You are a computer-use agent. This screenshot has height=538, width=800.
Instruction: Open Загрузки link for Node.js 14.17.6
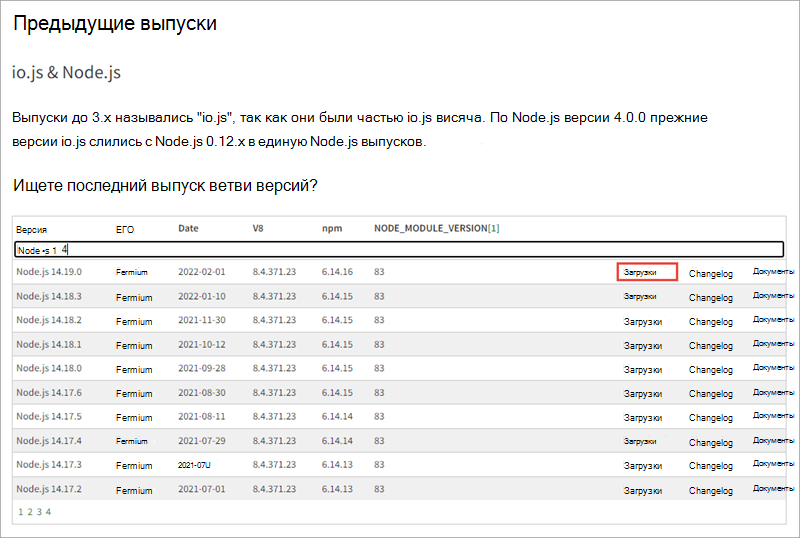[x=643, y=394]
